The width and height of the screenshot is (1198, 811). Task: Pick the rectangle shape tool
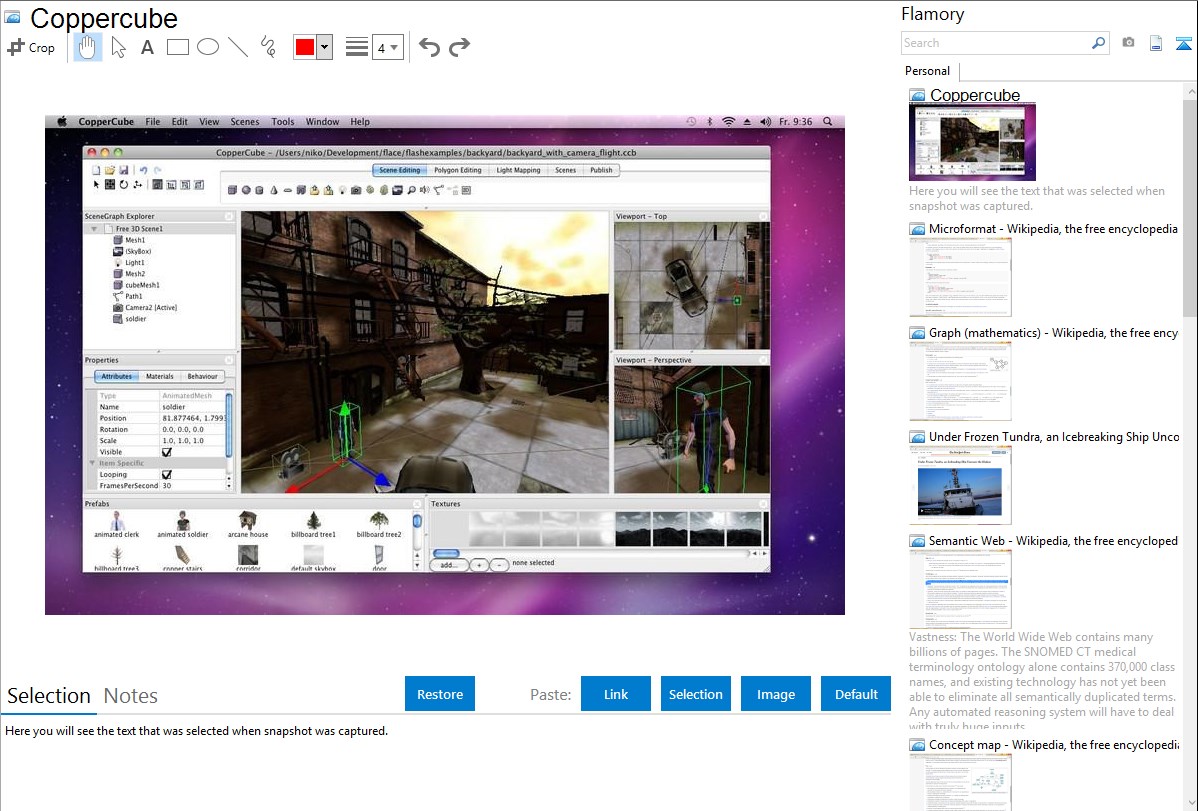click(178, 47)
